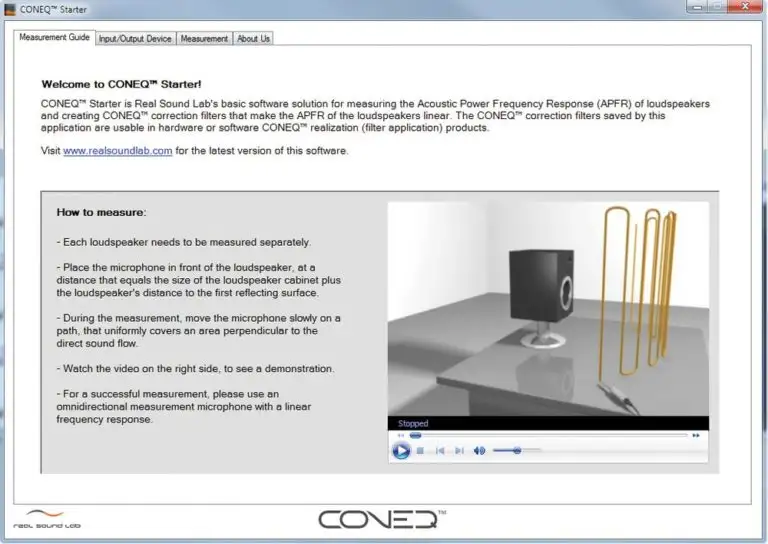Image resolution: width=768 pixels, height=544 pixels.
Task: Click the 'Welcome to CONEQ™ Starter!' heading
Action: (x=121, y=84)
